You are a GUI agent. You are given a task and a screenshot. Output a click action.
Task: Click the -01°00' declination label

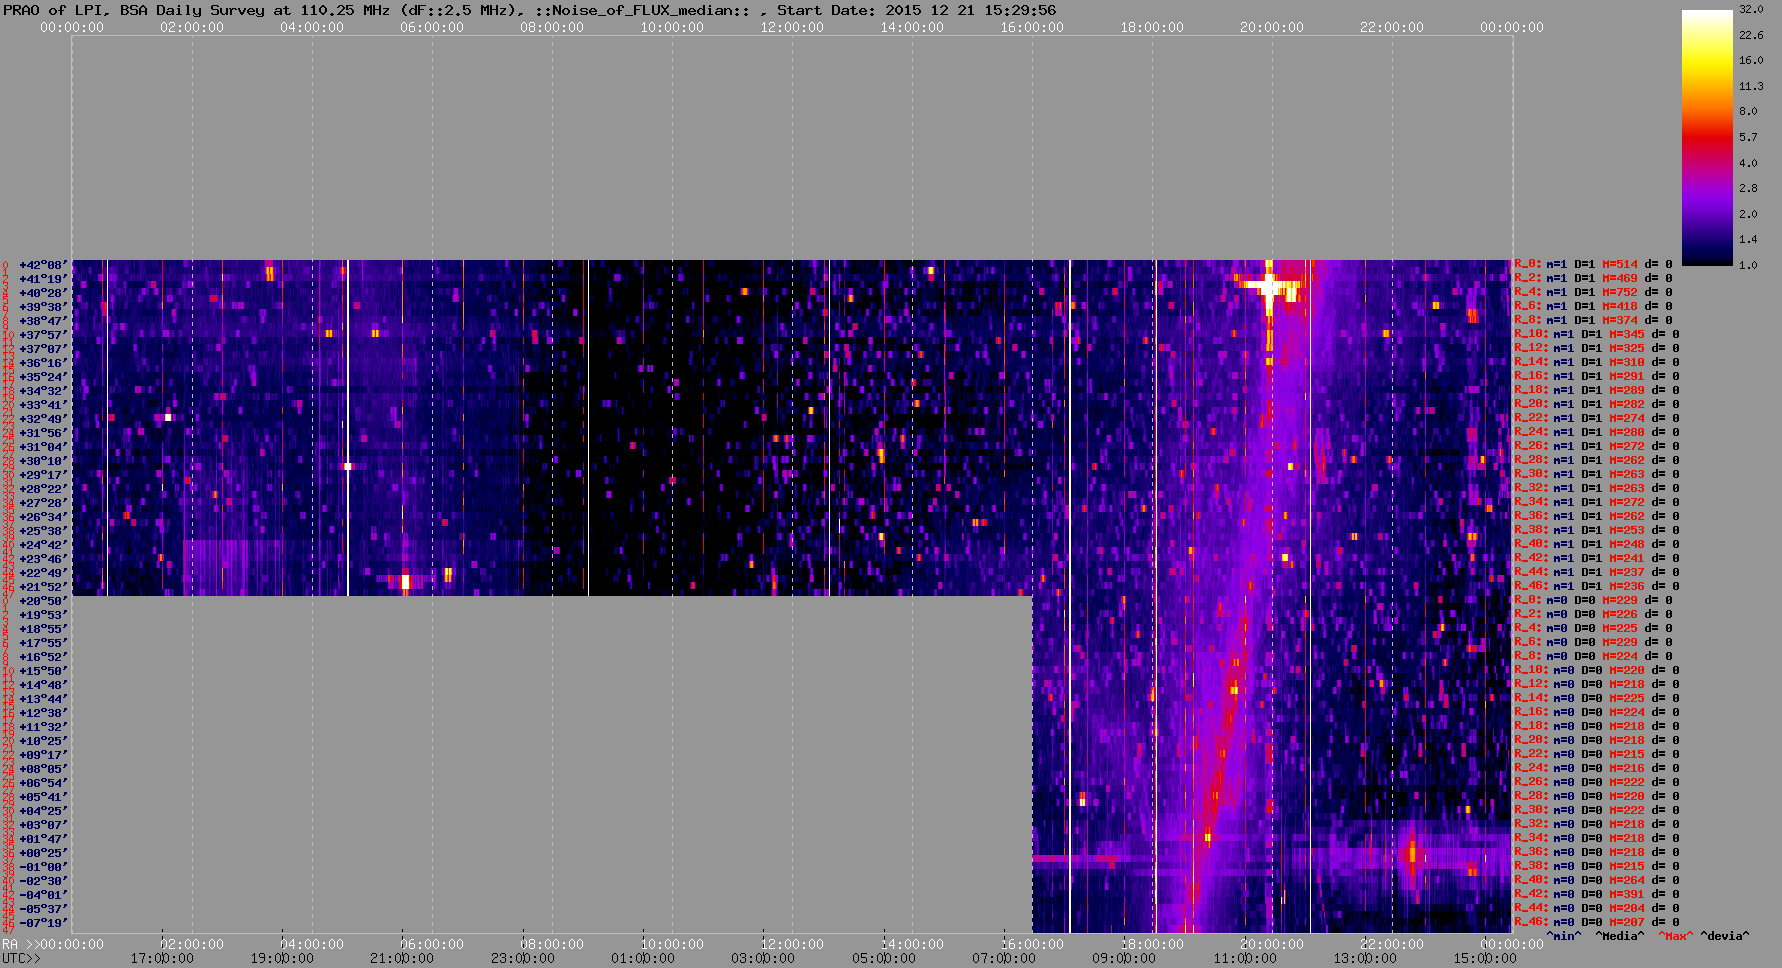coord(43,867)
